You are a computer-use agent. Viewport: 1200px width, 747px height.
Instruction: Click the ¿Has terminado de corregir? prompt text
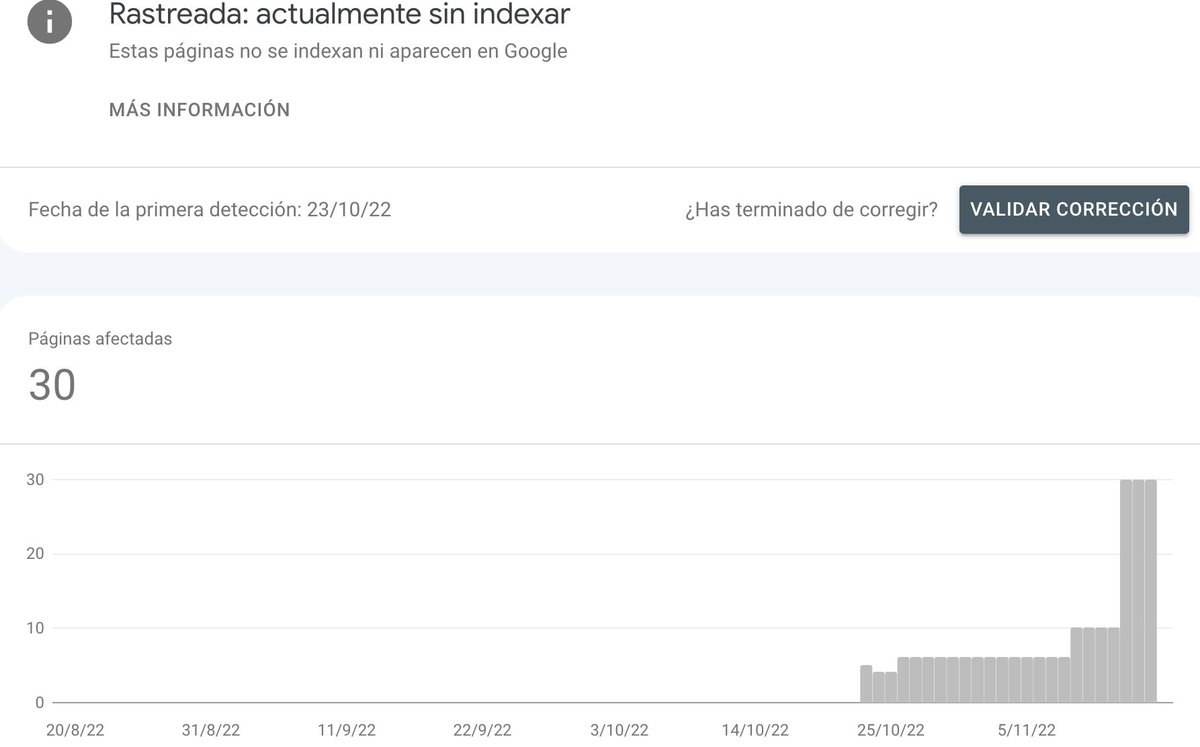[x=812, y=209]
